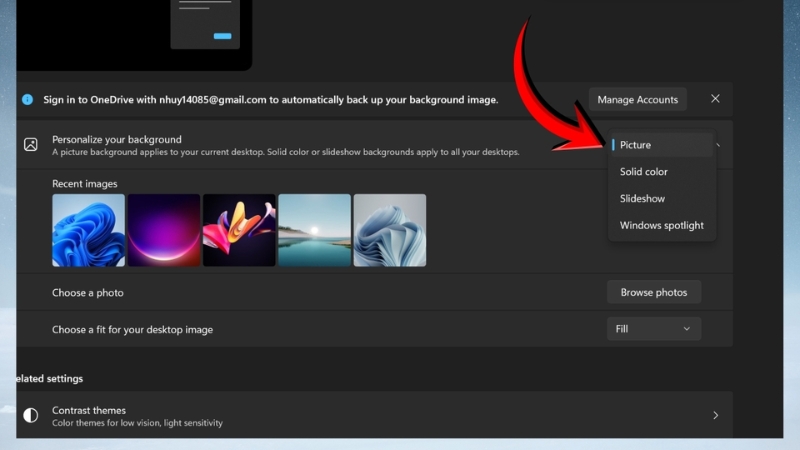Open Contrast themes using its right chevron
800x450 pixels.
715,415
